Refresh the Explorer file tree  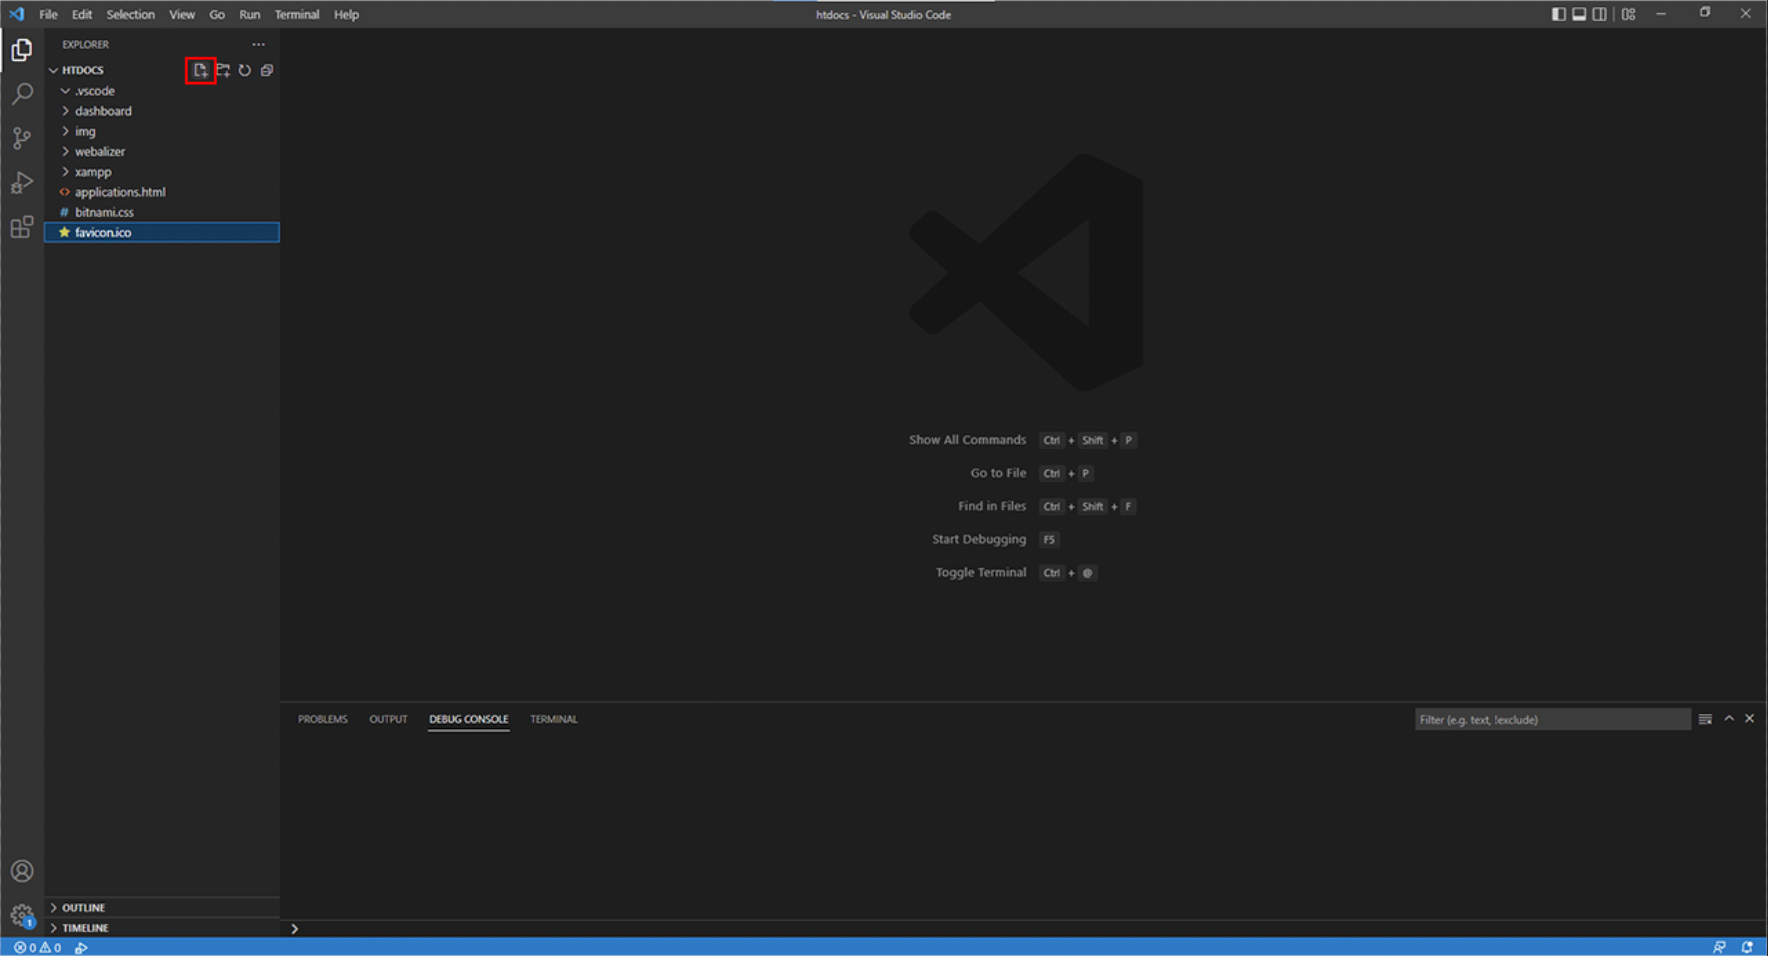(245, 70)
